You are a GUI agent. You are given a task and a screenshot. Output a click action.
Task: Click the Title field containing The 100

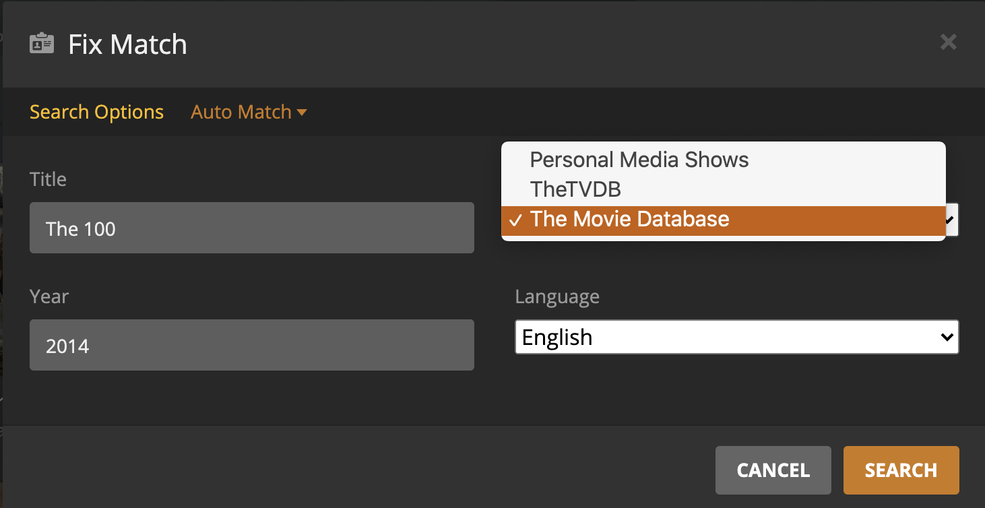[x=251, y=228]
